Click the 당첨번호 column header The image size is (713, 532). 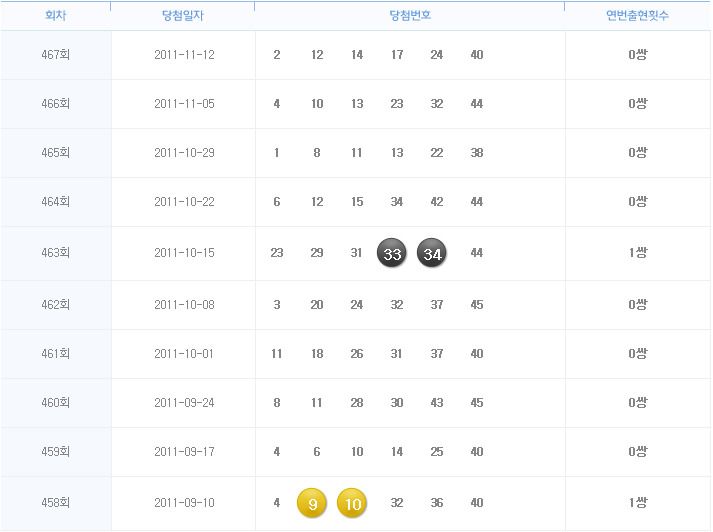[x=410, y=15]
